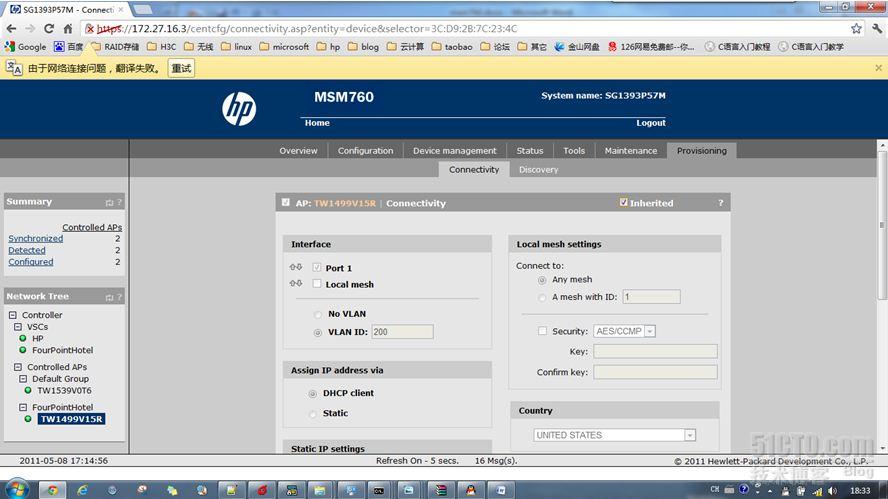Click the Home link
The width and height of the screenshot is (888, 499).
click(317, 123)
